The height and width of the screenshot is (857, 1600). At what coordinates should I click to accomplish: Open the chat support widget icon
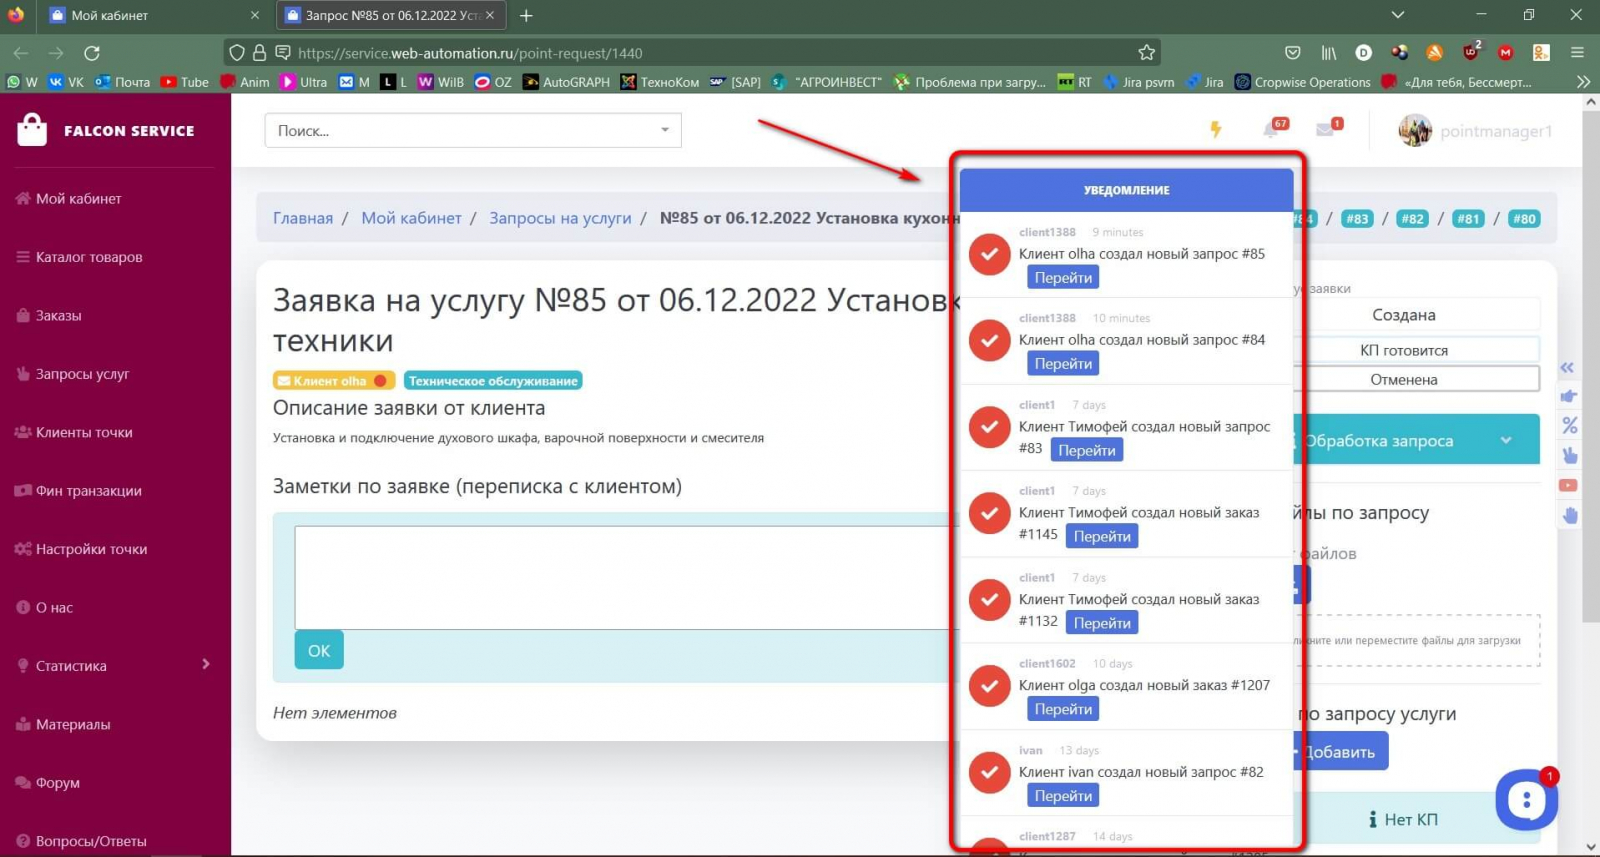pyautogui.click(x=1526, y=799)
